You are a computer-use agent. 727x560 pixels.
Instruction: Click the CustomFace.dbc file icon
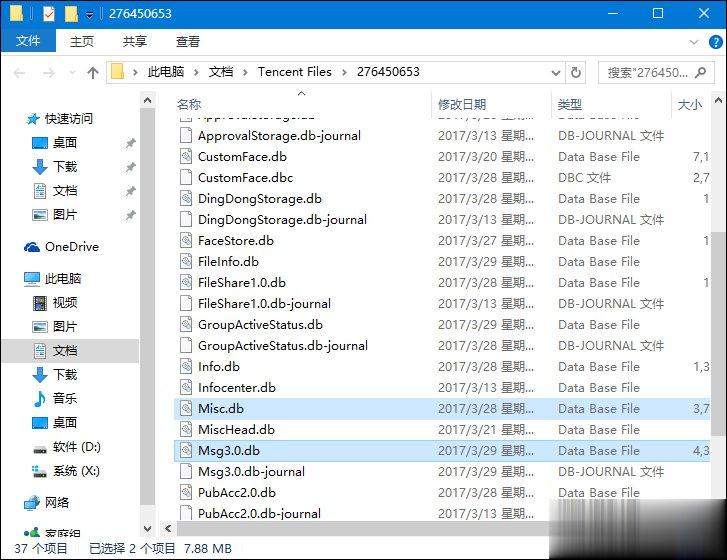(186, 178)
